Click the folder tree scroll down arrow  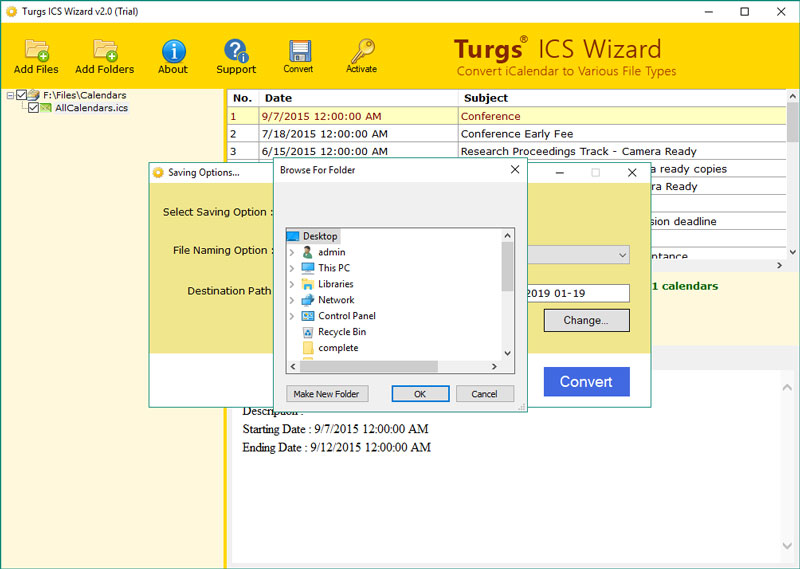[507, 353]
